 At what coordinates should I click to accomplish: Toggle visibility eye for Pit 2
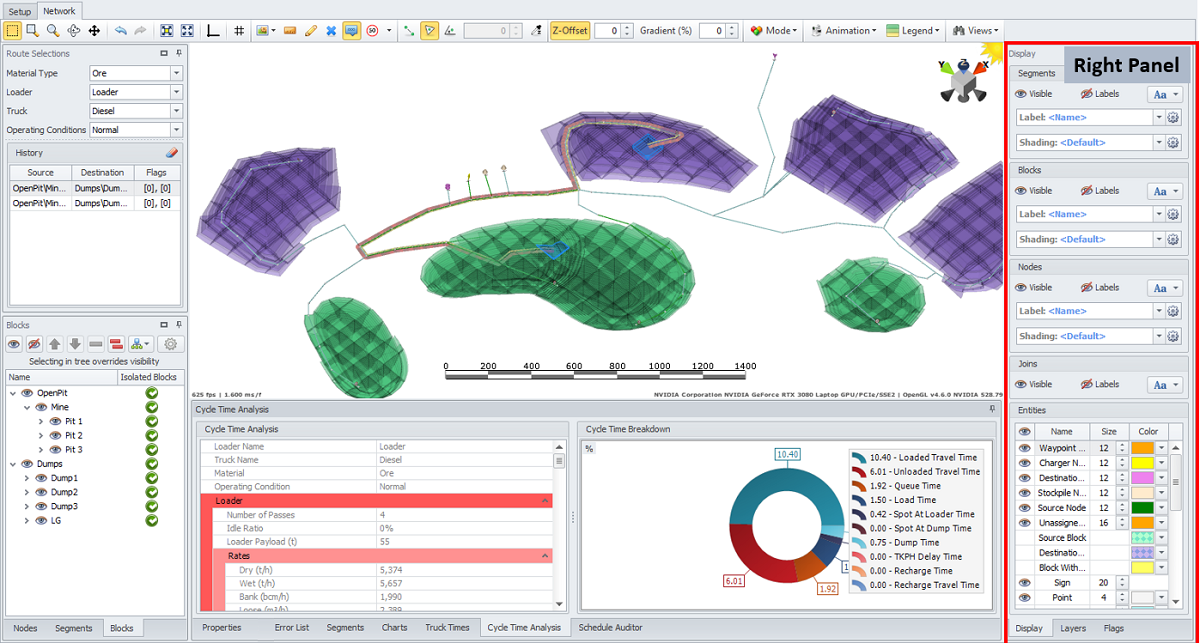coord(55,436)
